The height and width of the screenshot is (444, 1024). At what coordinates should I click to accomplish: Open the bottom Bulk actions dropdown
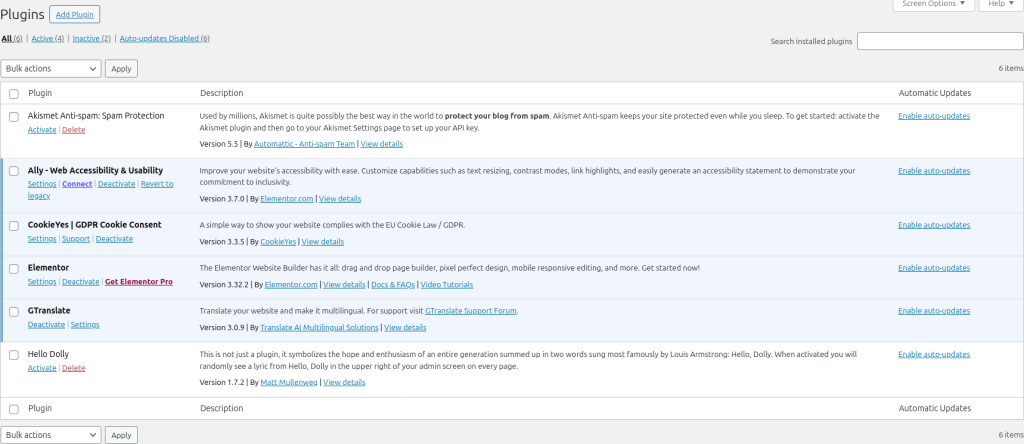coord(51,435)
